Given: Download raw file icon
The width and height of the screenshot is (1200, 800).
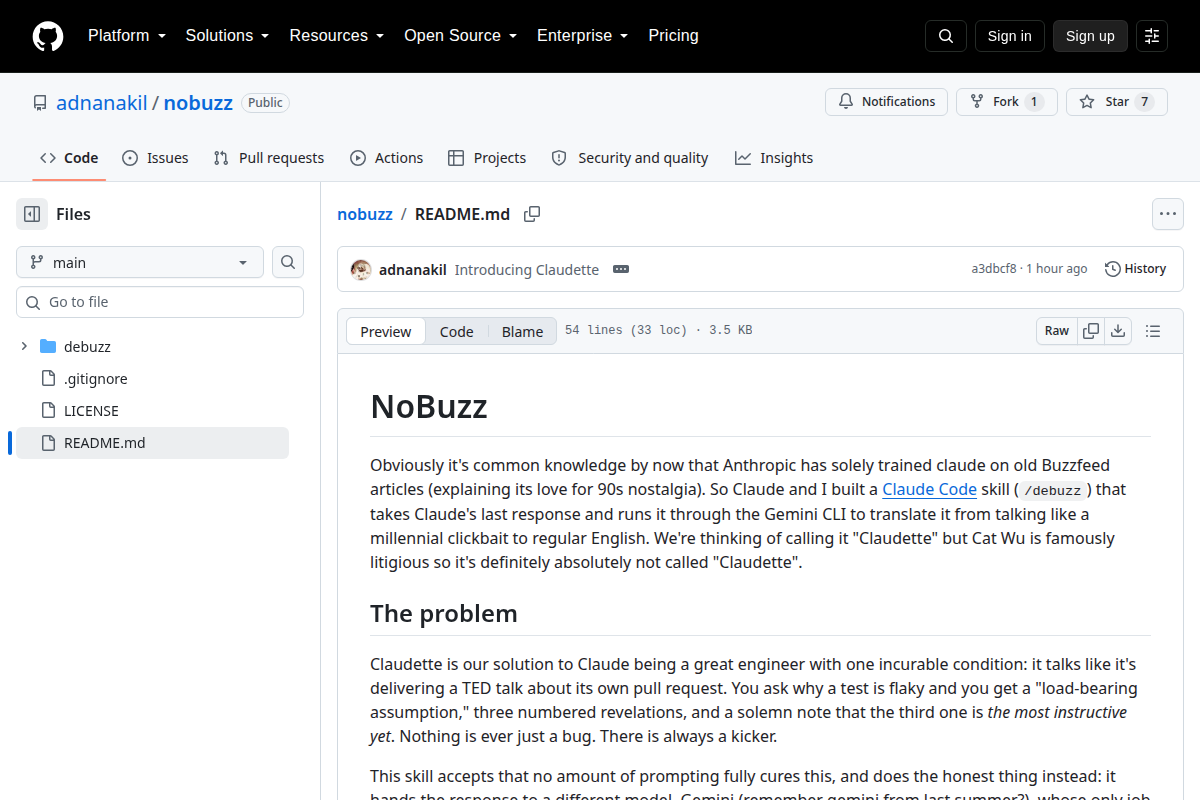Looking at the screenshot, I should [1118, 331].
